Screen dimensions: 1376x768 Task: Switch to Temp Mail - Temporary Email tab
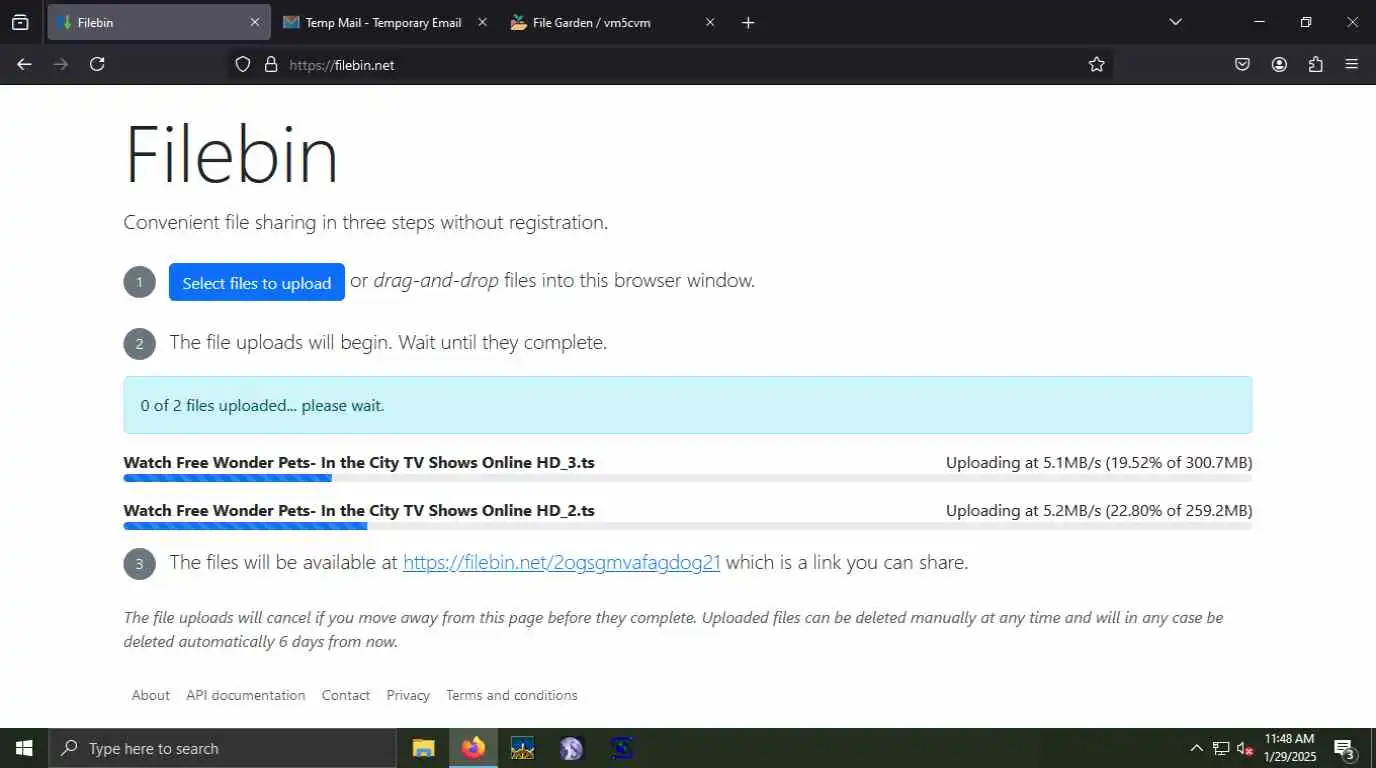tap(385, 22)
